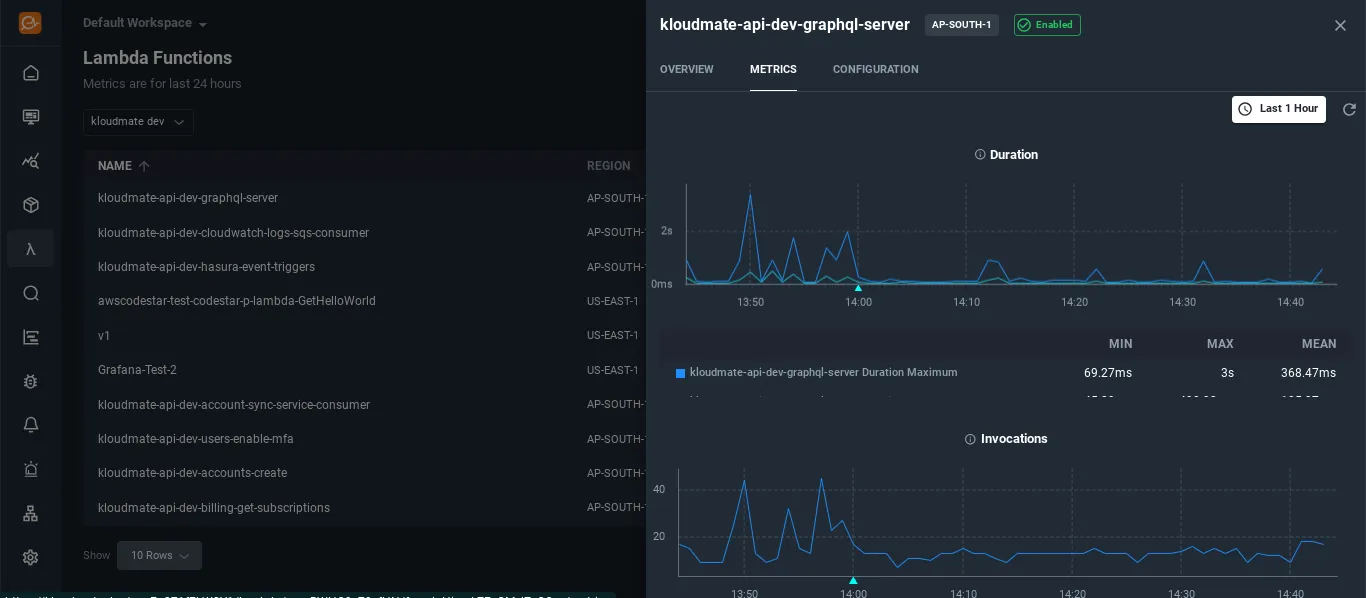Screen dimensions: 1366x598
Task: Open the v1 function row
Action: pos(365,336)
